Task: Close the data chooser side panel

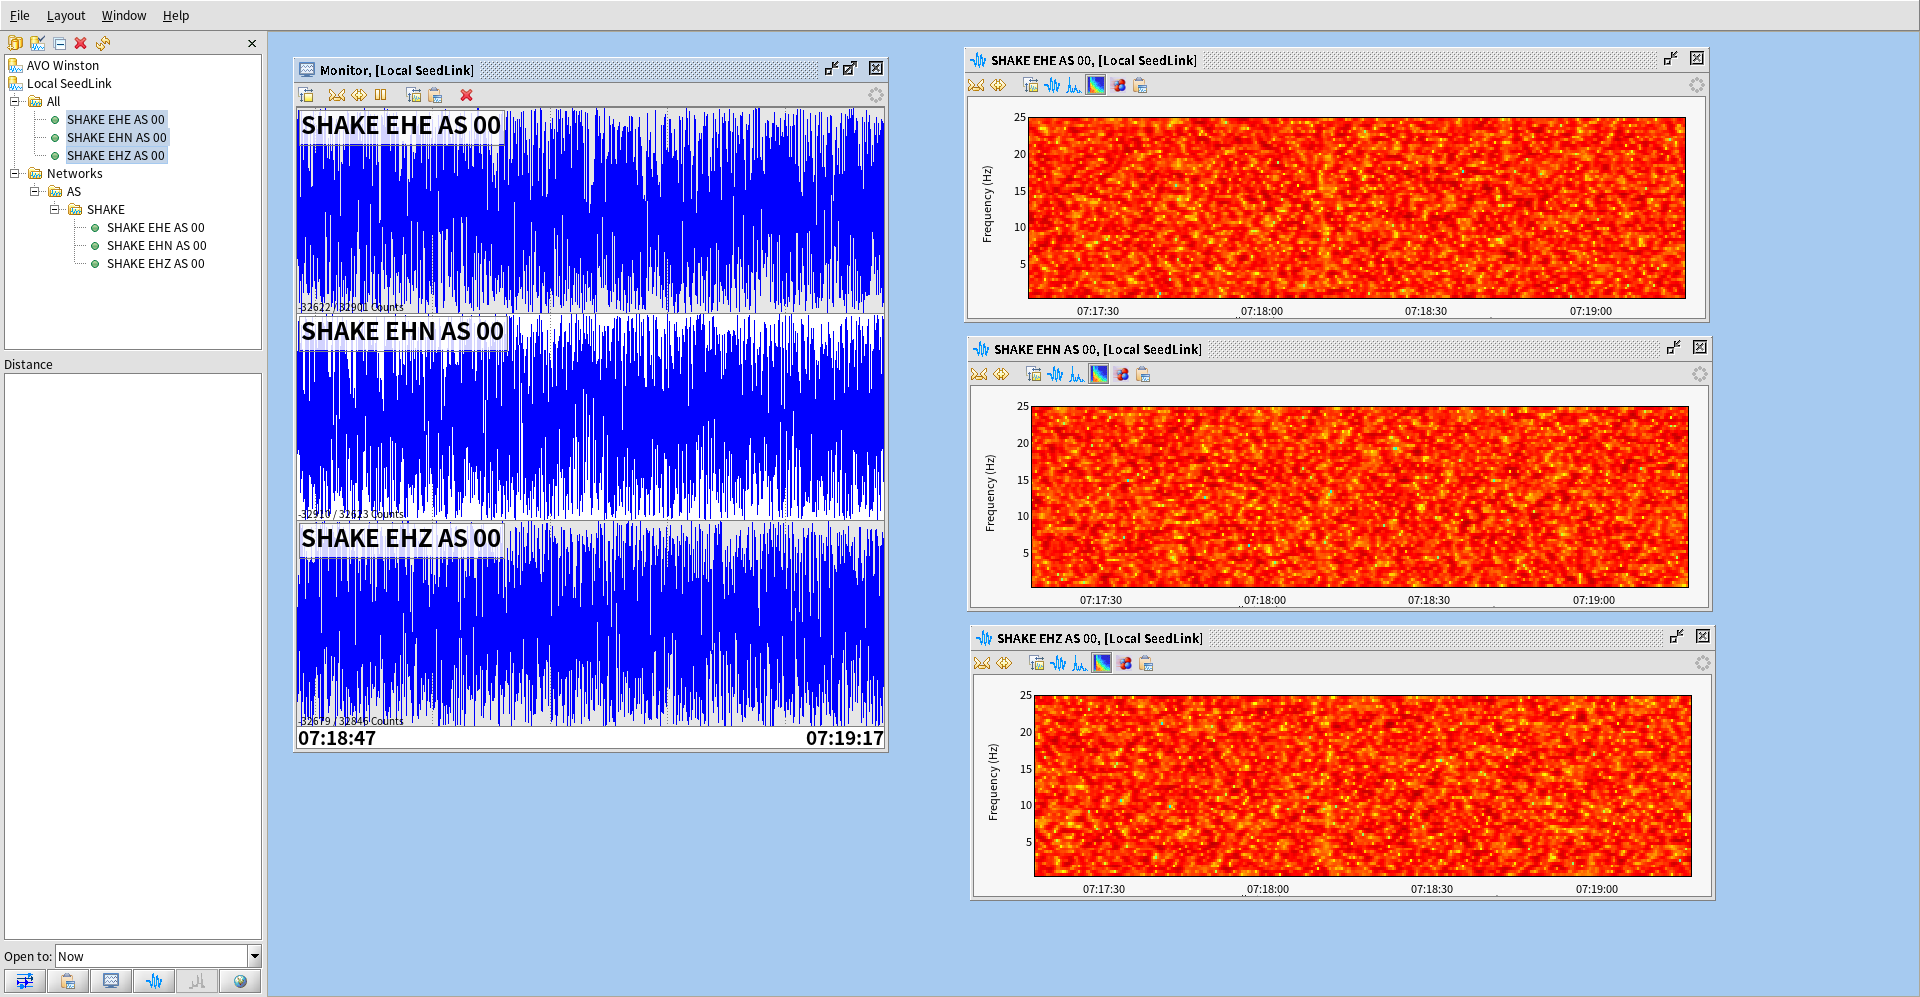Action: 252,43
